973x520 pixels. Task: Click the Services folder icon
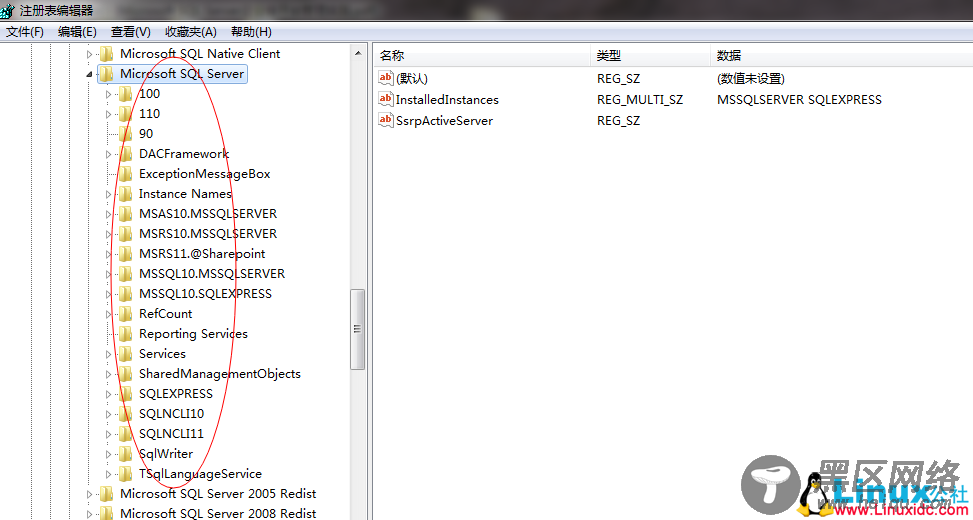pyautogui.click(x=126, y=354)
